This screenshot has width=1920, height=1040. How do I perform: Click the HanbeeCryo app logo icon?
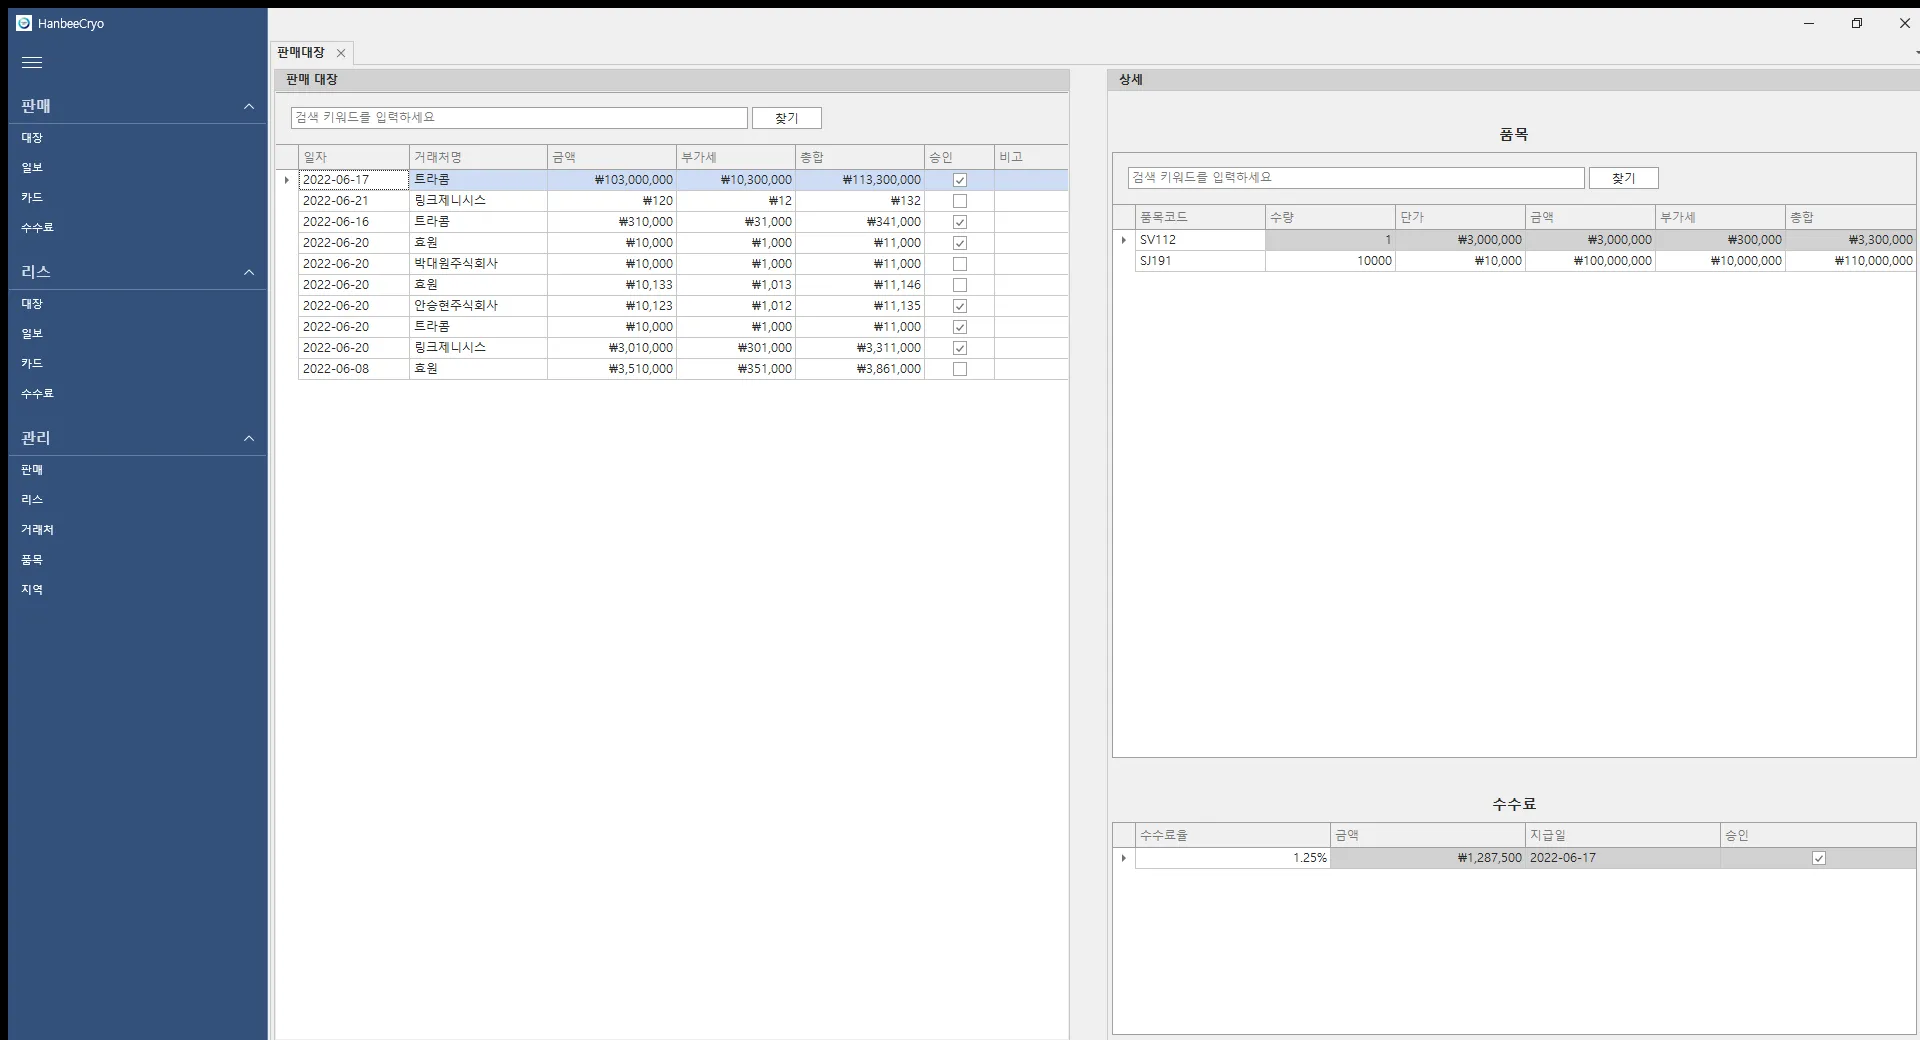[24, 23]
